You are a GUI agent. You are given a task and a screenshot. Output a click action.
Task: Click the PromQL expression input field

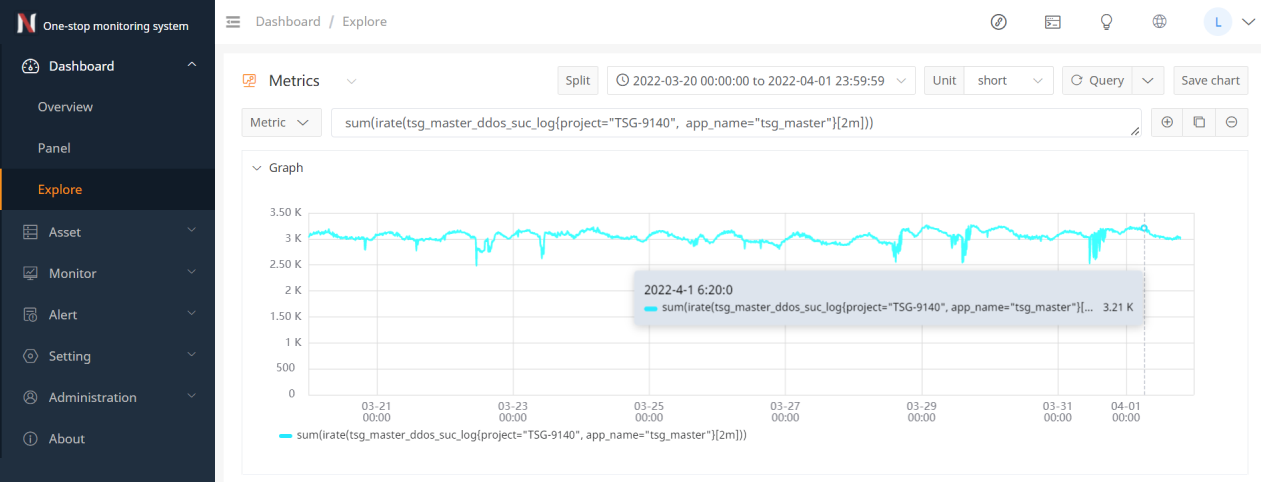click(x=735, y=122)
